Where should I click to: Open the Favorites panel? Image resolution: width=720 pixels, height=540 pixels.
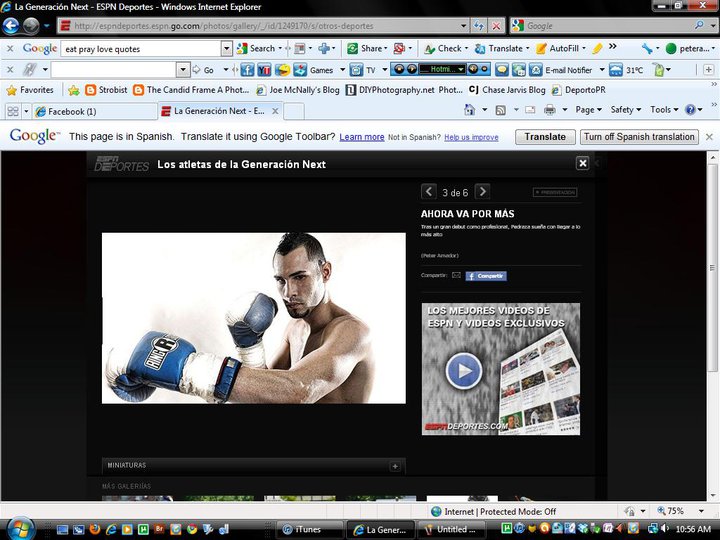(30, 90)
